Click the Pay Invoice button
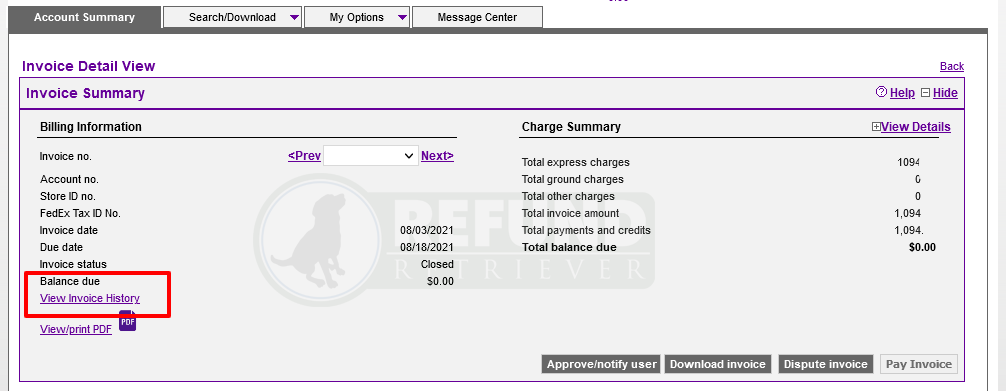 click(x=919, y=364)
